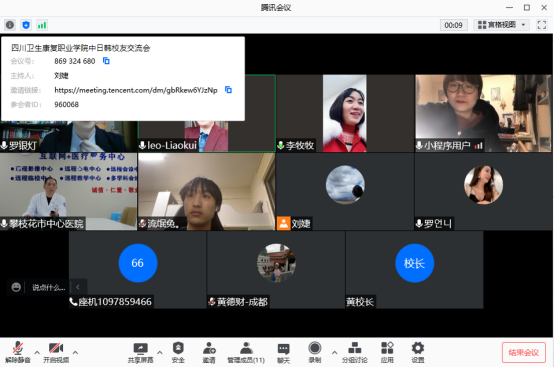Check the green network signal icon
The width and height of the screenshot is (554, 367).
pyautogui.click(x=42, y=25)
